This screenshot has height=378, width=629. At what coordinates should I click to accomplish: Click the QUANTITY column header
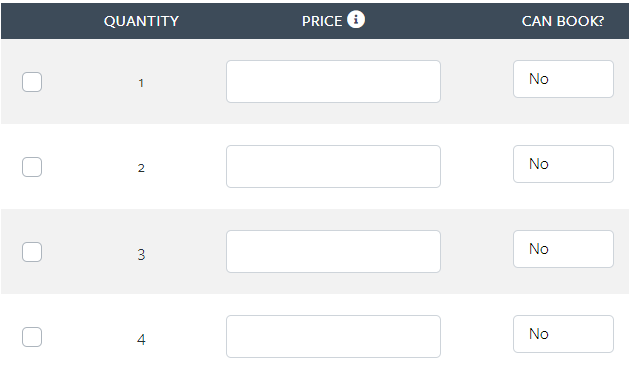click(x=141, y=21)
